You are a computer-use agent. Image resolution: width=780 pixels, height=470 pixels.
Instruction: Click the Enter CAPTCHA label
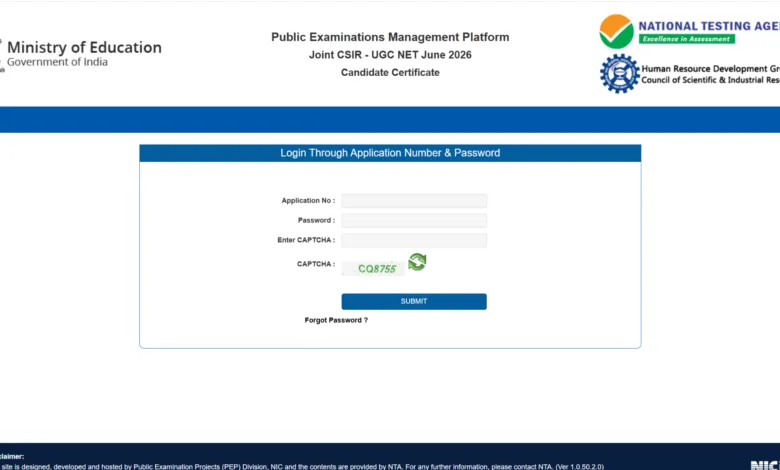[x=306, y=240]
